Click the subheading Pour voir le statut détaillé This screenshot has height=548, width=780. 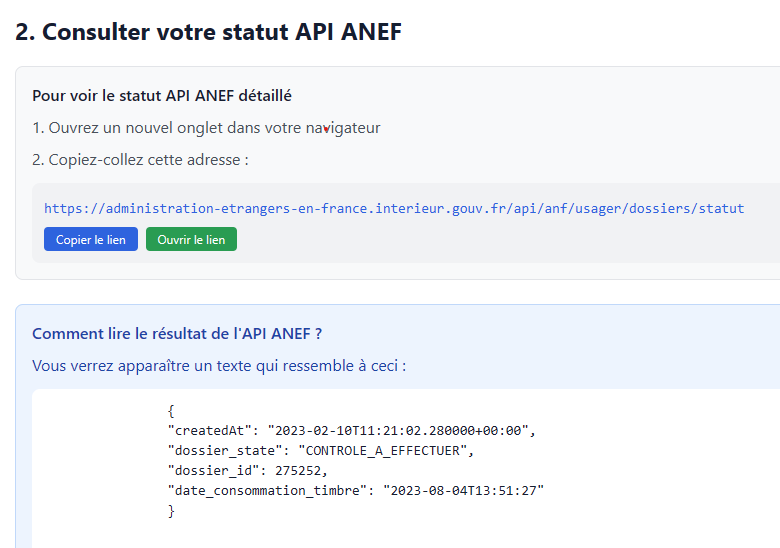pos(162,96)
